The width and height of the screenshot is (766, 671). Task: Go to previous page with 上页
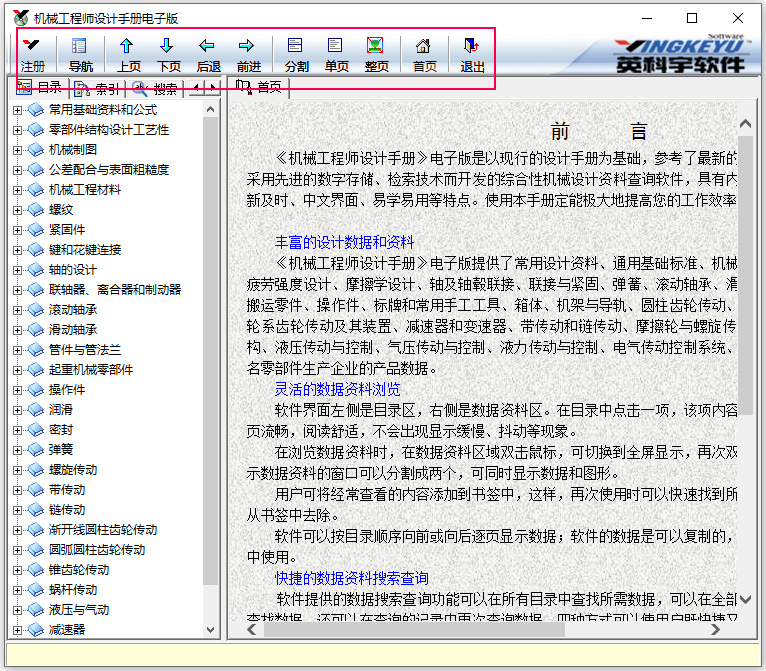[x=128, y=55]
